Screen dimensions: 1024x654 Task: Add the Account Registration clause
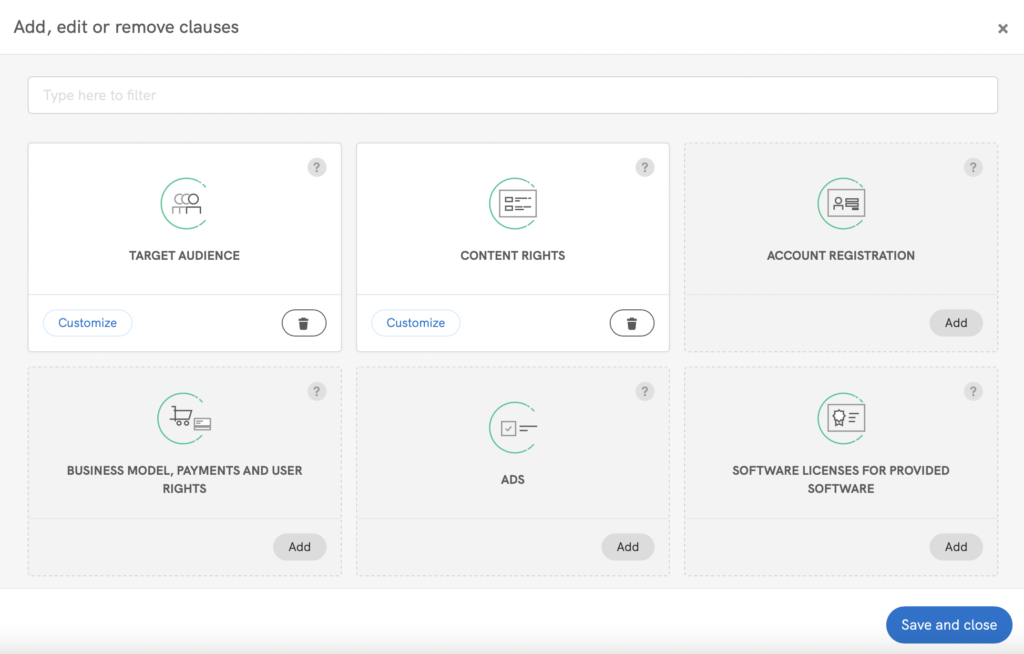point(956,323)
